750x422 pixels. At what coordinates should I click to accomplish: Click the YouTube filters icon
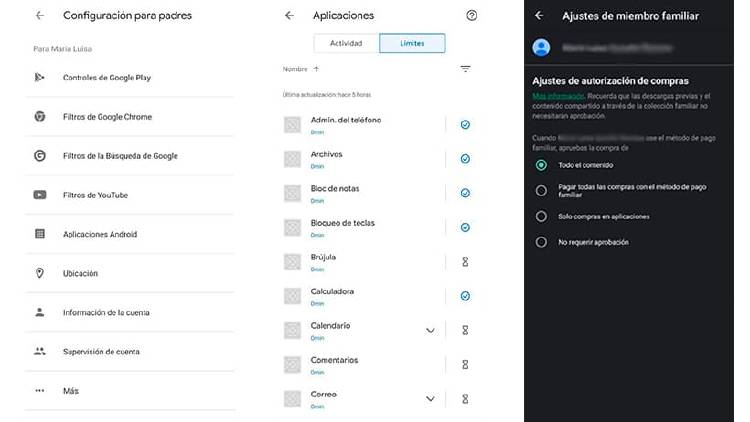pos(39,195)
